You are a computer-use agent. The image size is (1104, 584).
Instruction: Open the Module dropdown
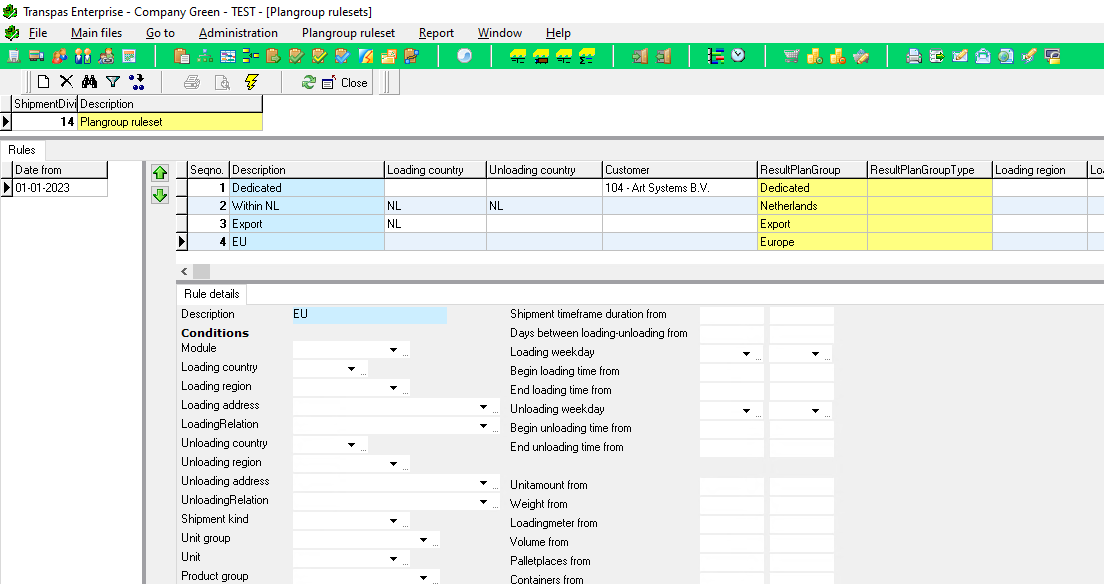tap(393, 349)
